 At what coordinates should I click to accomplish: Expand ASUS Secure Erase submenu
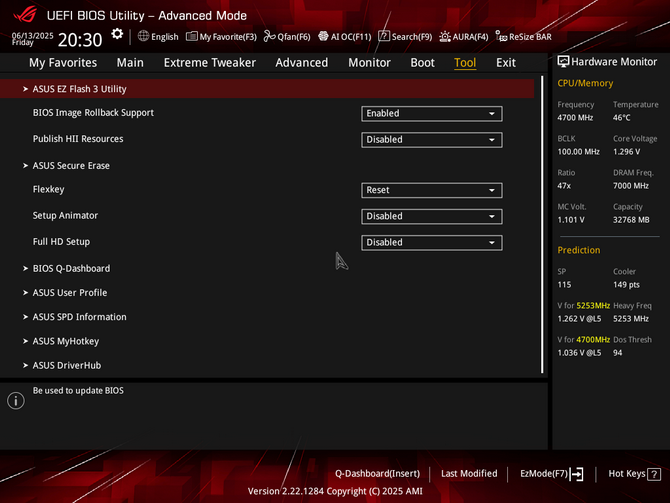(x=71, y=165)
